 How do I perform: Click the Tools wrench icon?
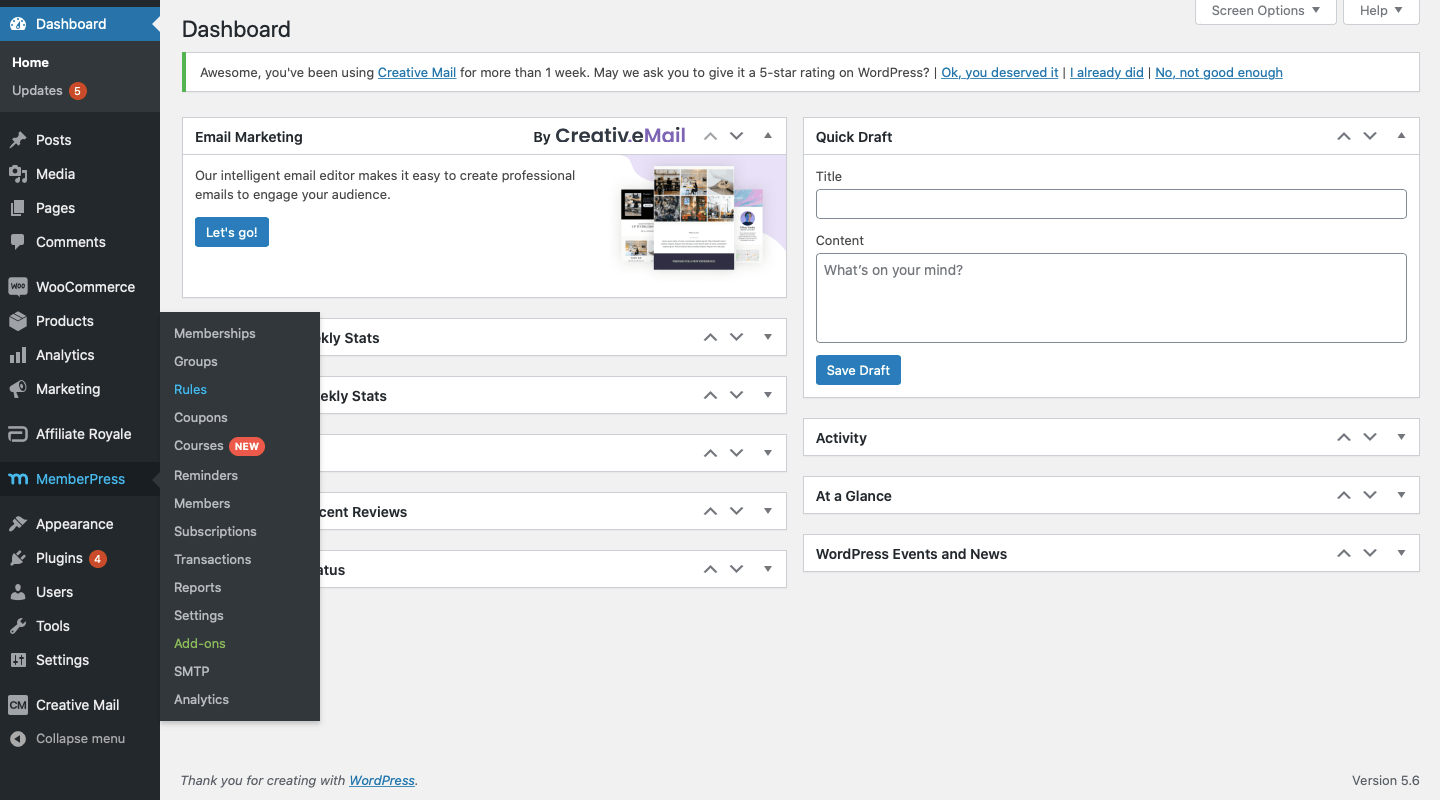(18, 626)
